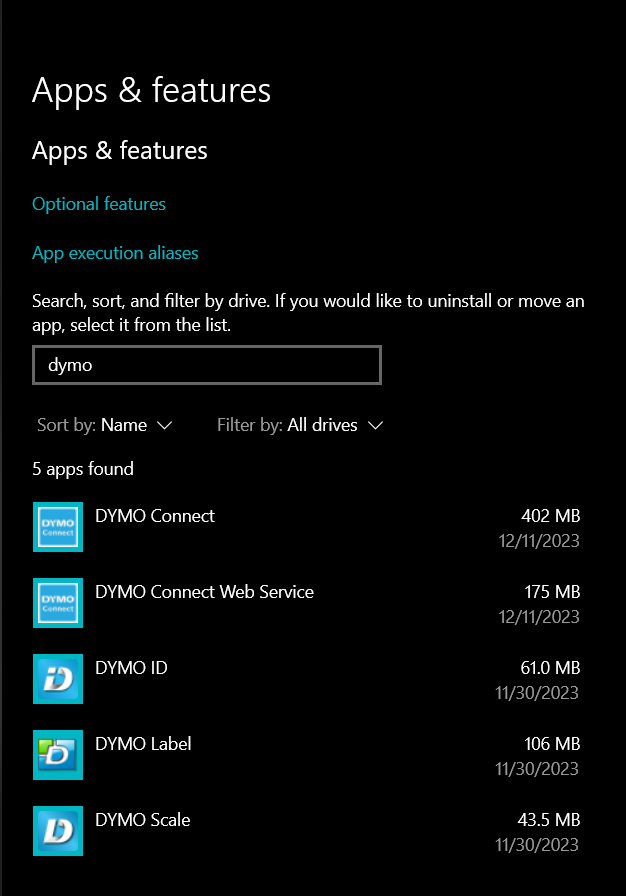Click the 106 MB size of DYMO Label
Viewport: 626px width, 896px height.
coord(551,744)
